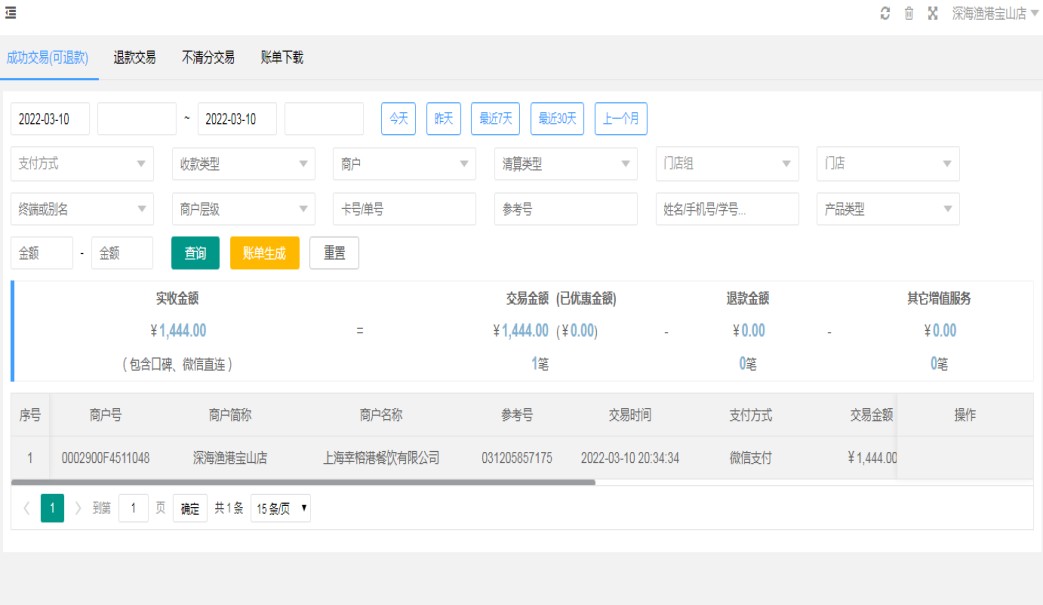Screen dimensions: 1043x605
Task: Toggle the sidebar menu collapse icon
Action: (11, 12)
